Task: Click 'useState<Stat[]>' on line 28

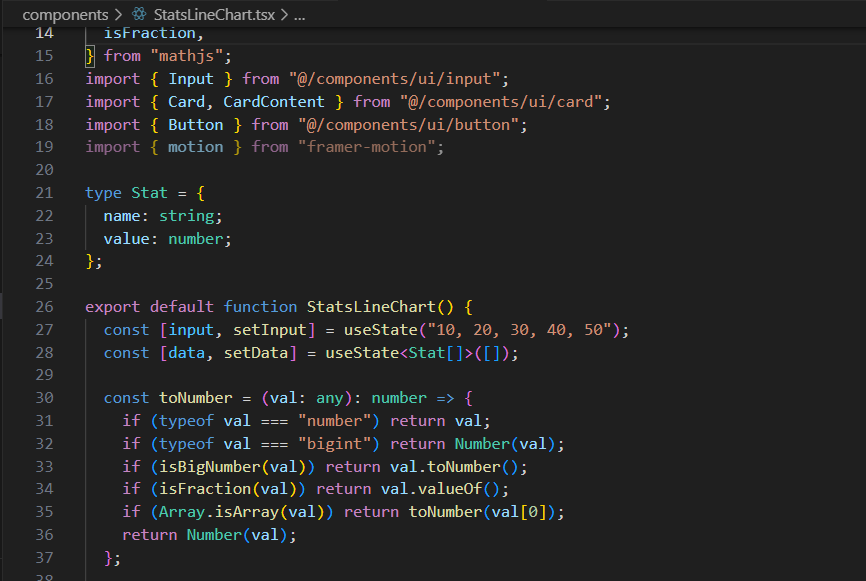Action: (399, 353)
